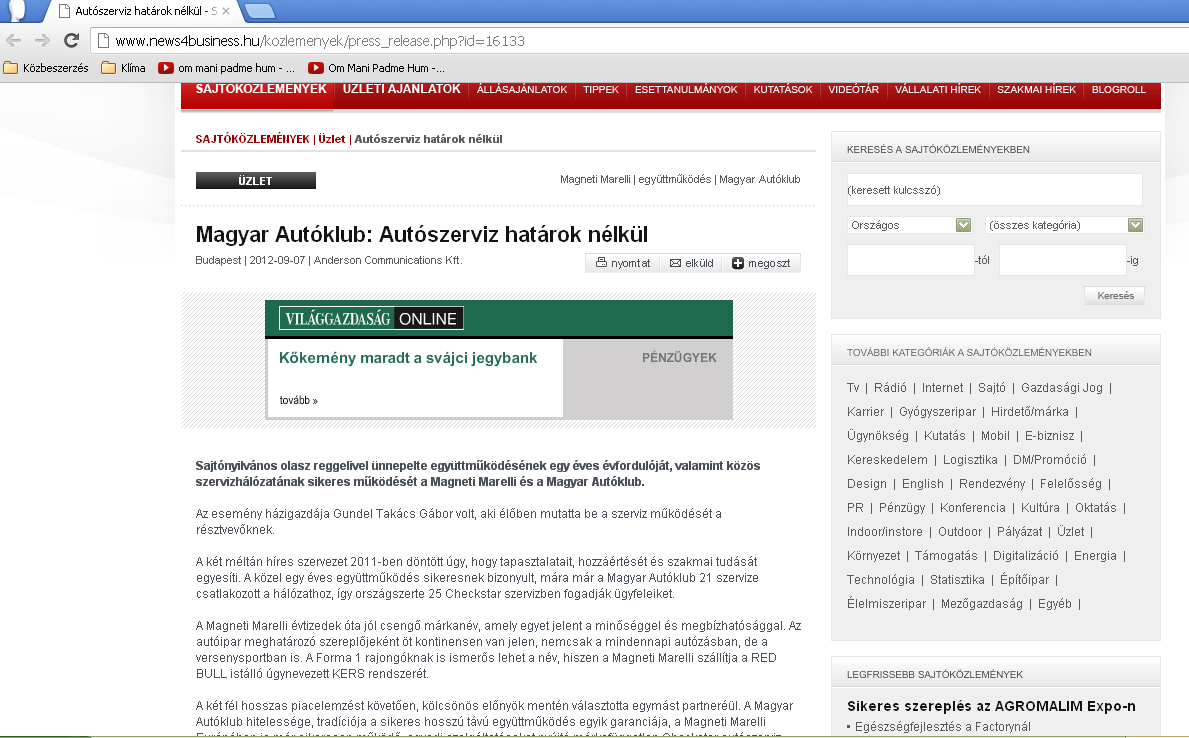Screen dimensions: 1189x738
Task: Open ÜZLETI AJÁNLATOK navigation tab
Action: click(x=401, y=90)
